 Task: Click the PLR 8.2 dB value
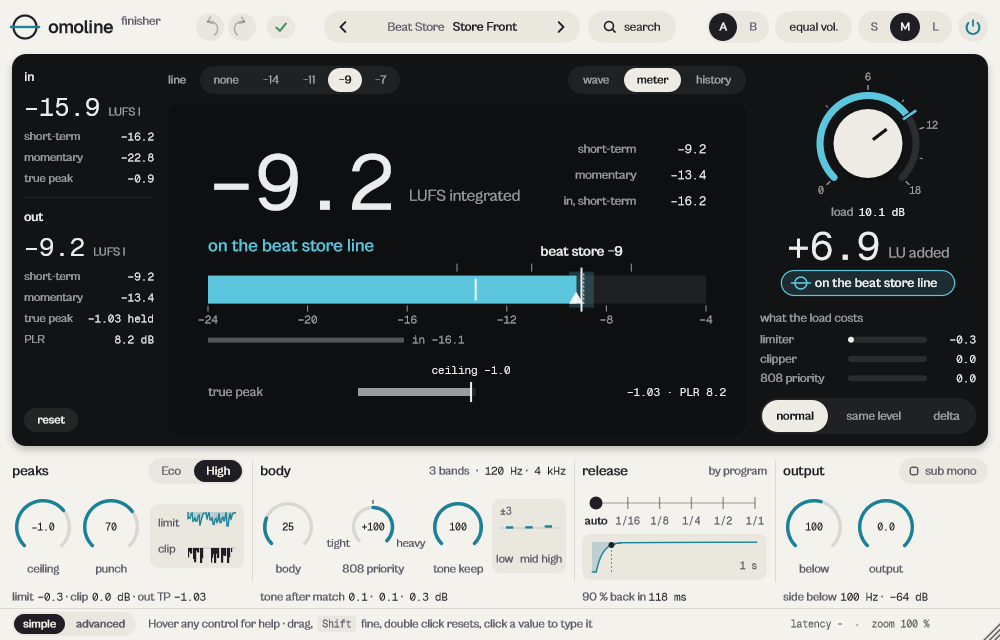(134, 340)
